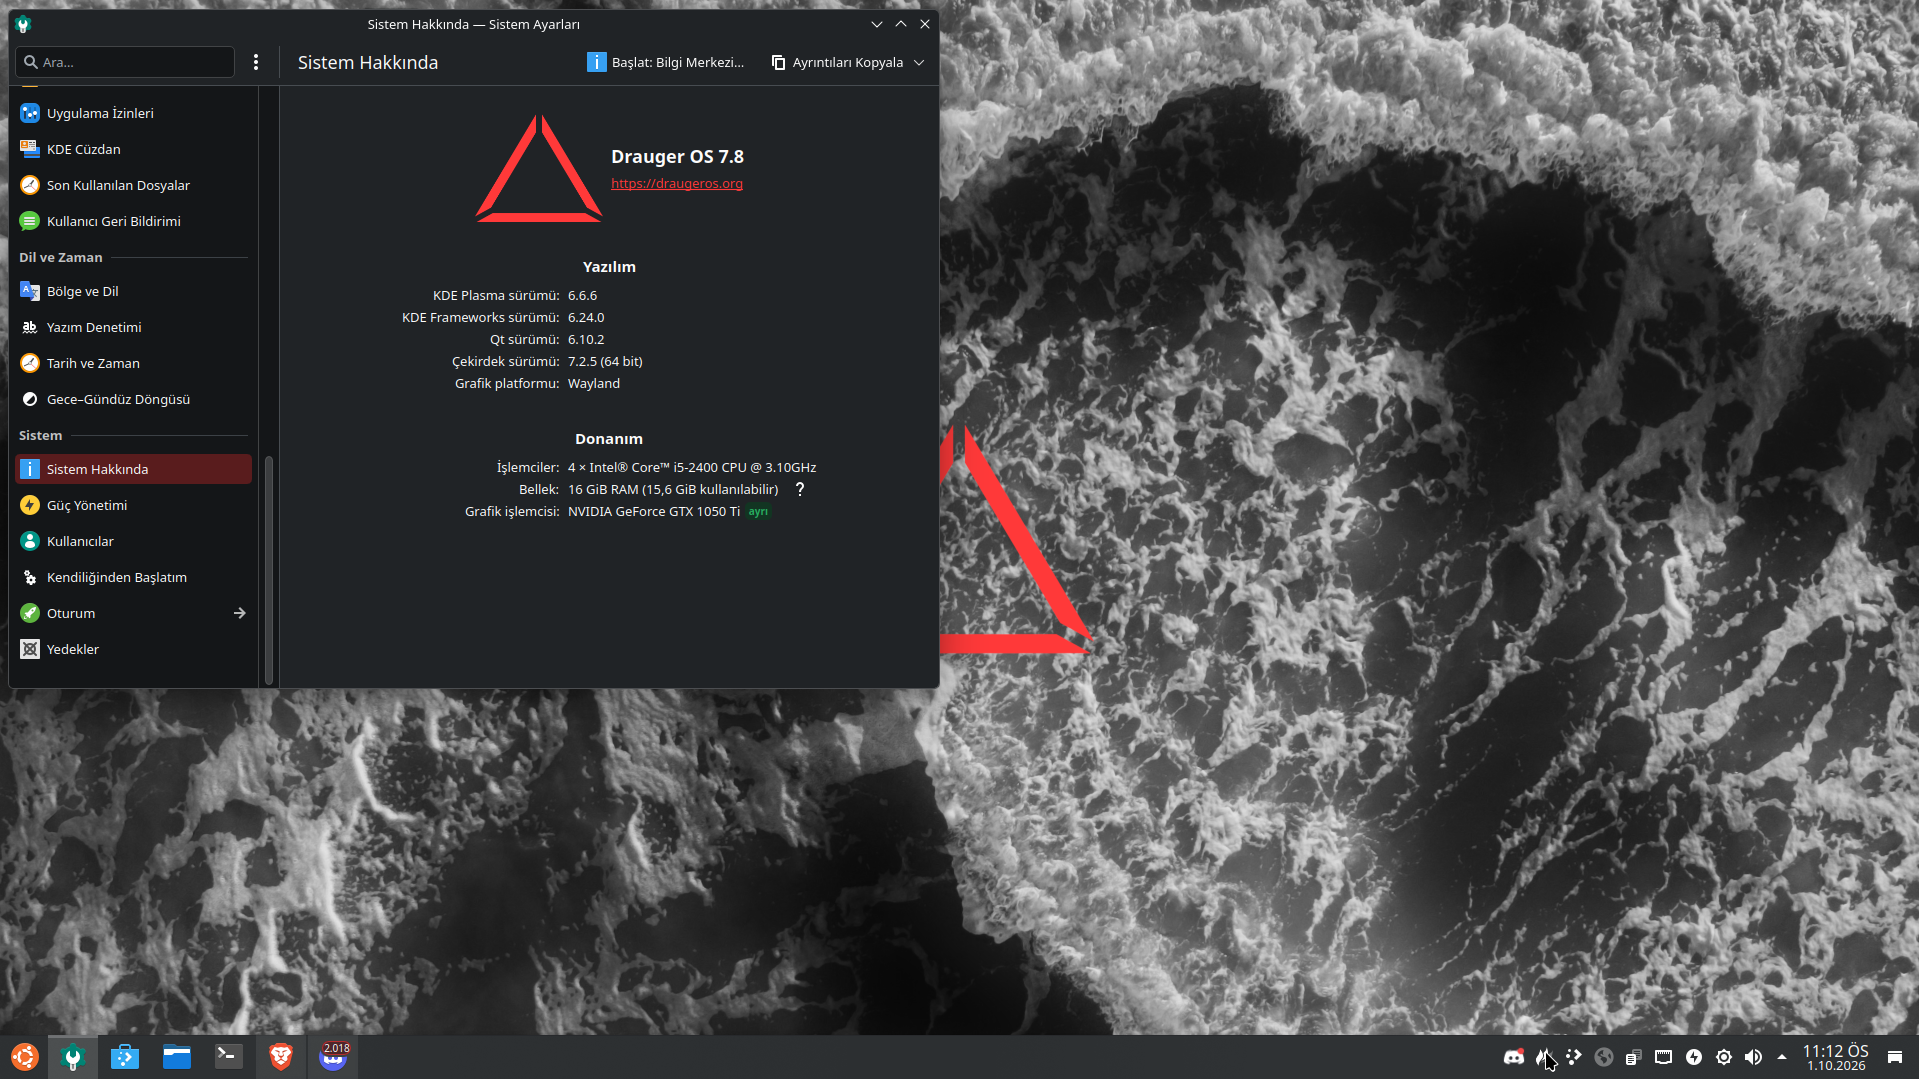
Task: Click the GPU 'ayrı' badge
Action: click(759, 512)
